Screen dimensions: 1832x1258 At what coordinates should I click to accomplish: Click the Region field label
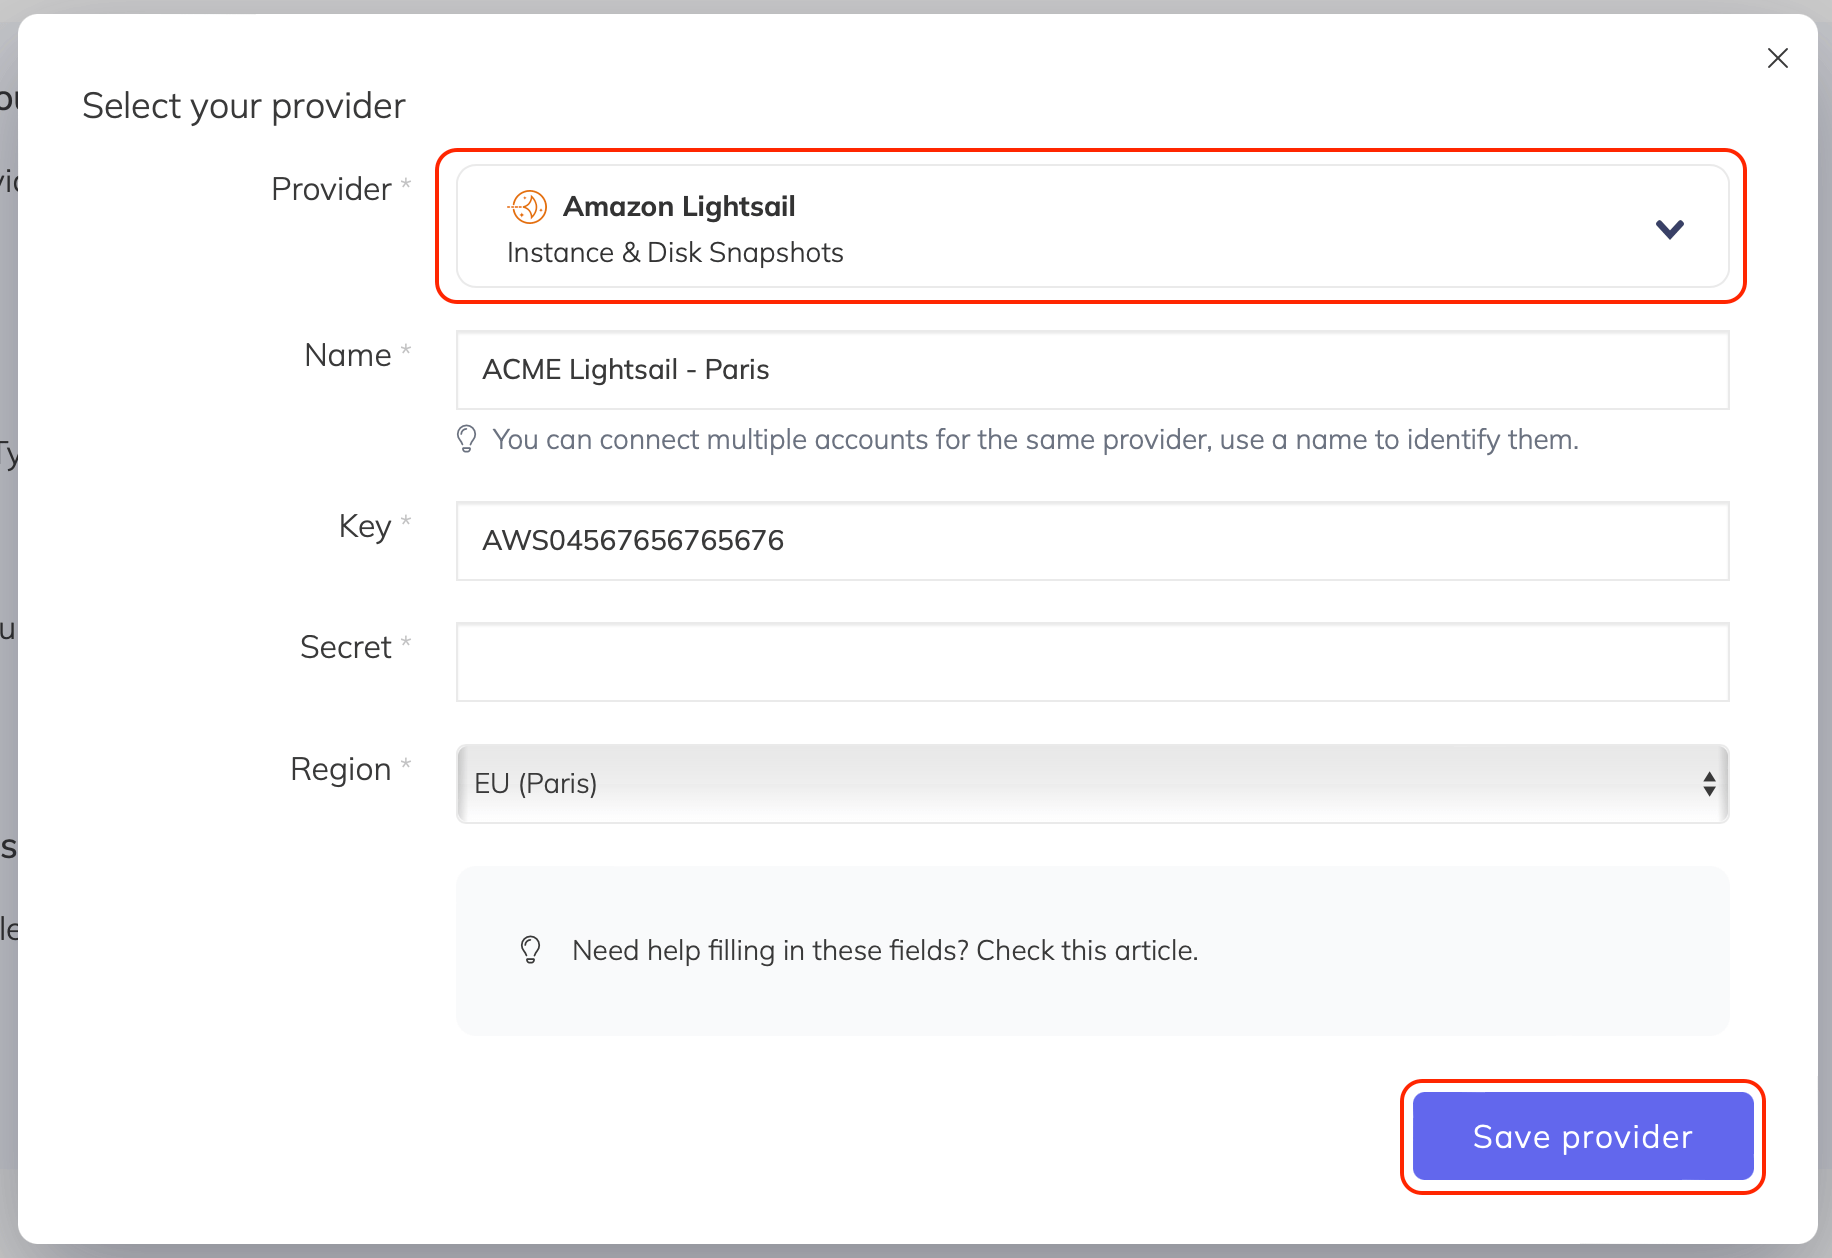click(x=340, y=769)
